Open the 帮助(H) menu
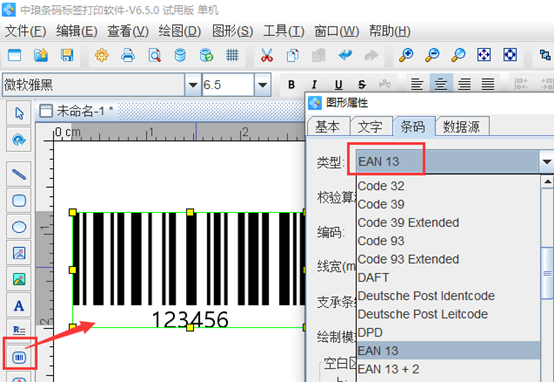554x382 pixels. point(390,31)
